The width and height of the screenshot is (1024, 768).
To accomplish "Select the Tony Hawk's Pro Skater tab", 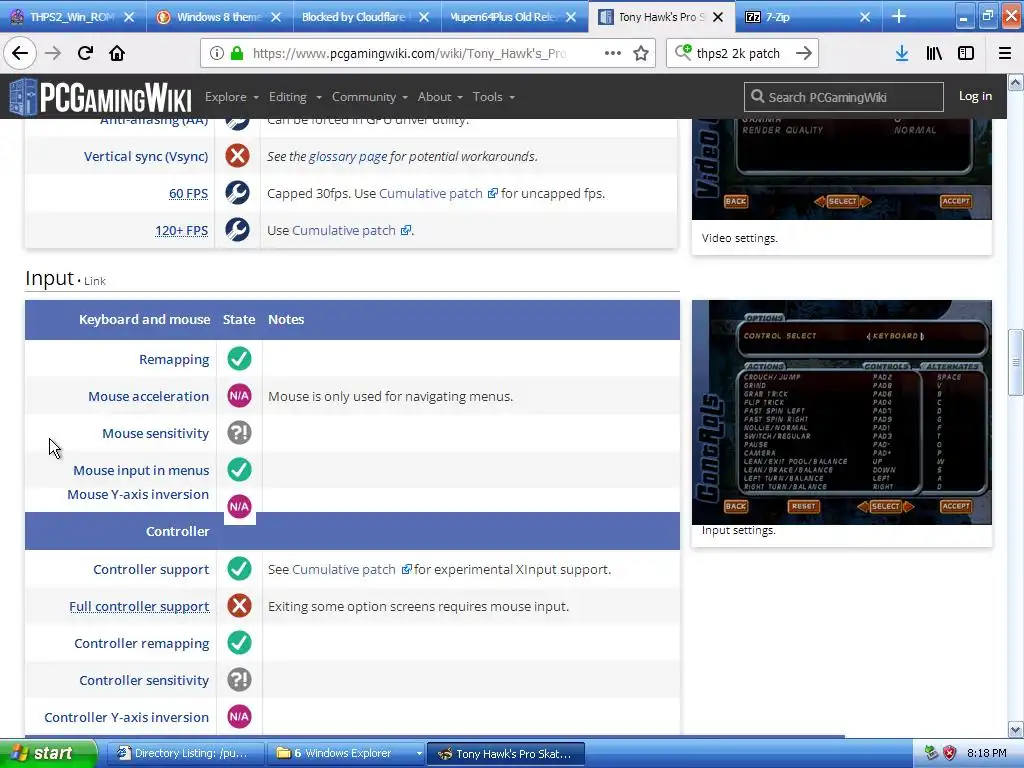I will pos(660,17).
